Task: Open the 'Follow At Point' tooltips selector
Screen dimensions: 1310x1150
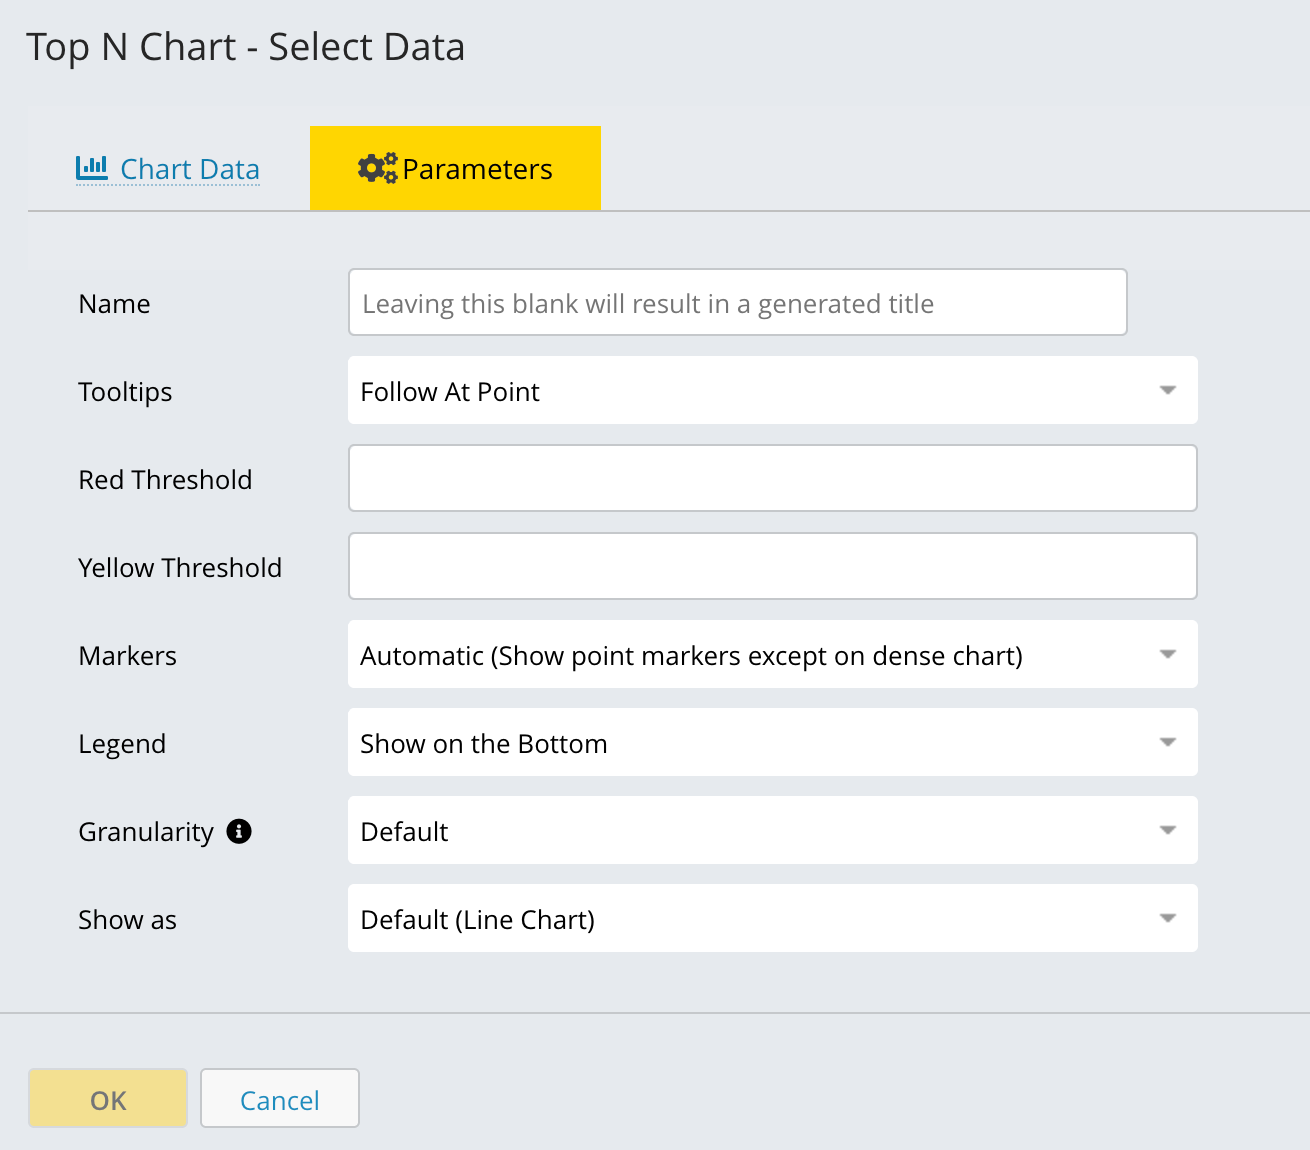Action: (750, 391)
